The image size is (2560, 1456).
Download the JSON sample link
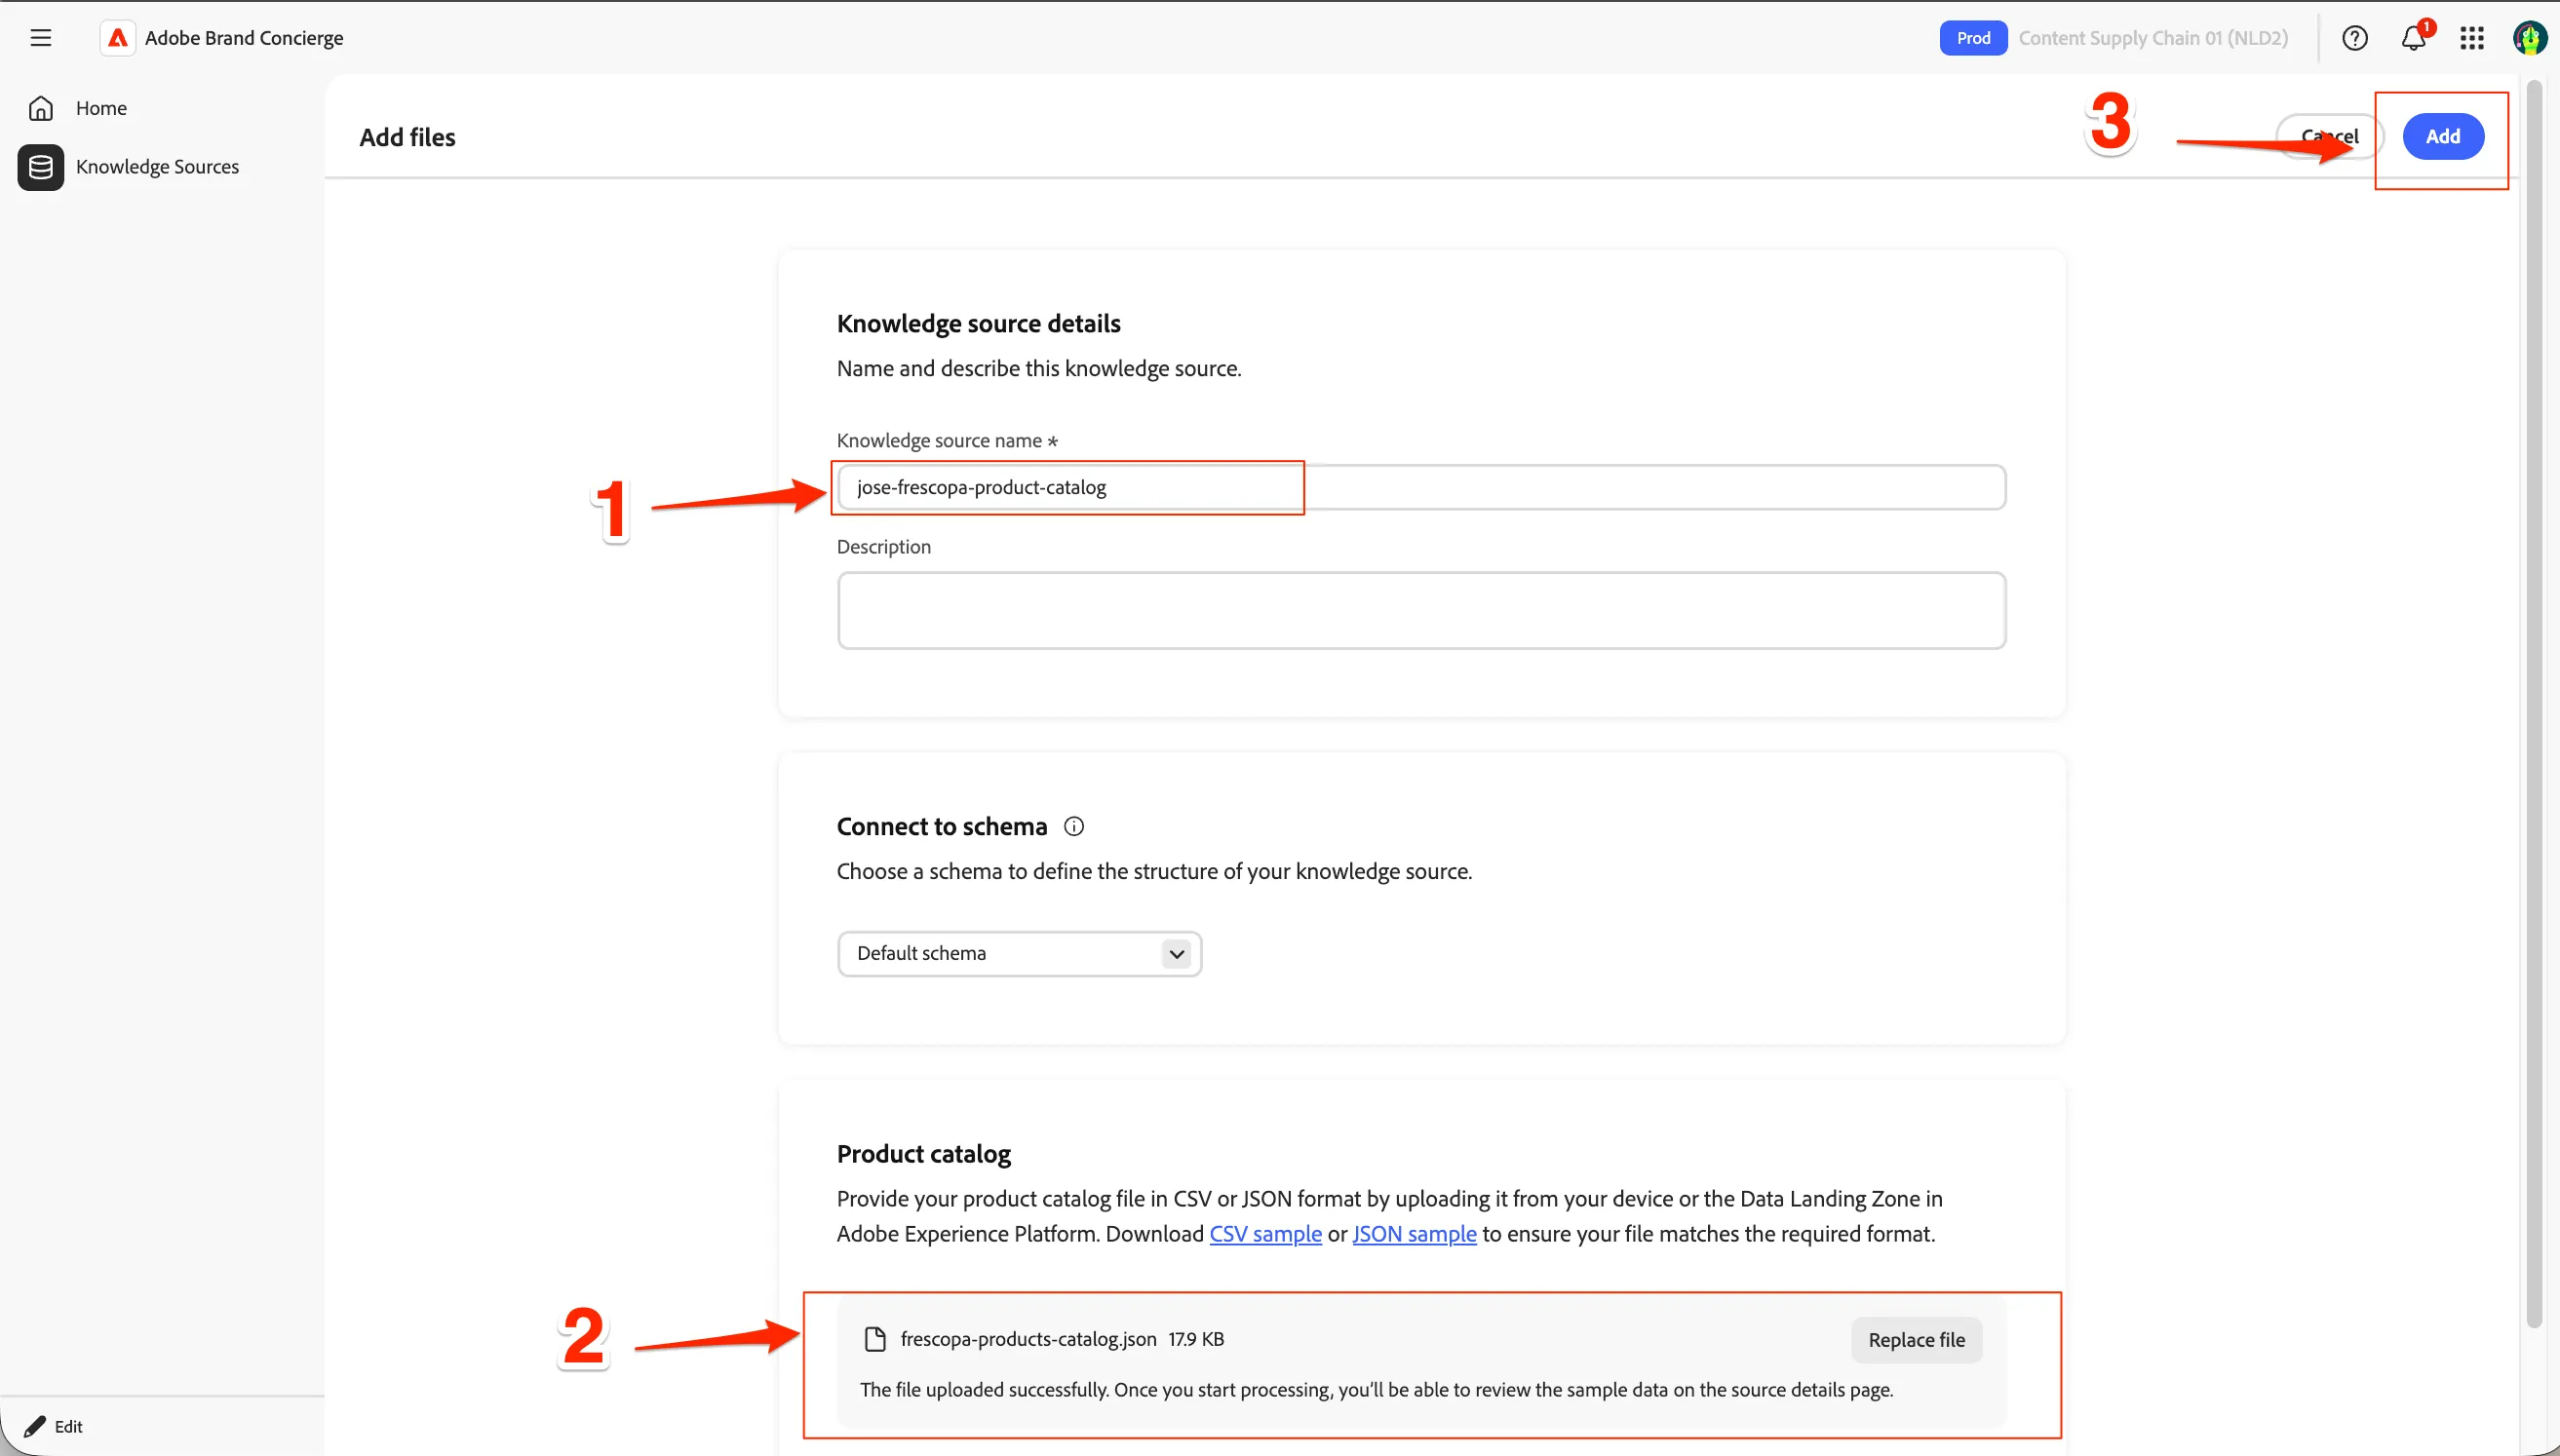point(1414,1234)
